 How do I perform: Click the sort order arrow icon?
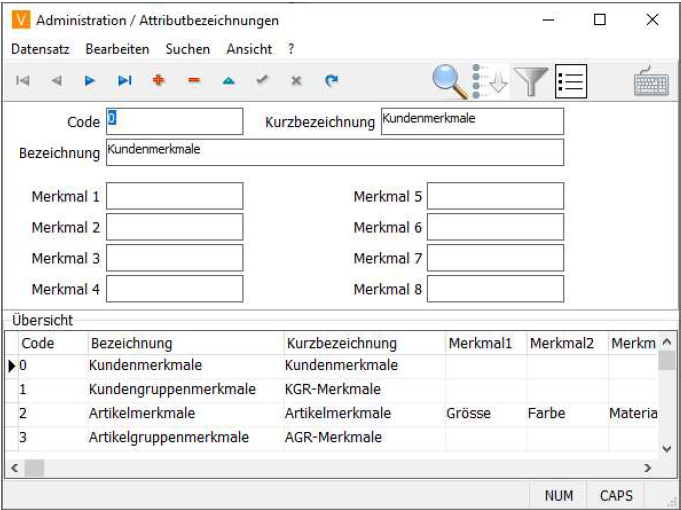click(x=491, y=81)
